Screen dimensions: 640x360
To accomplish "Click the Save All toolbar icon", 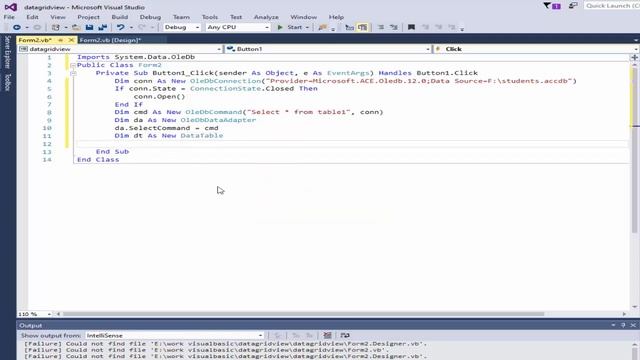I will click(102, 27).
